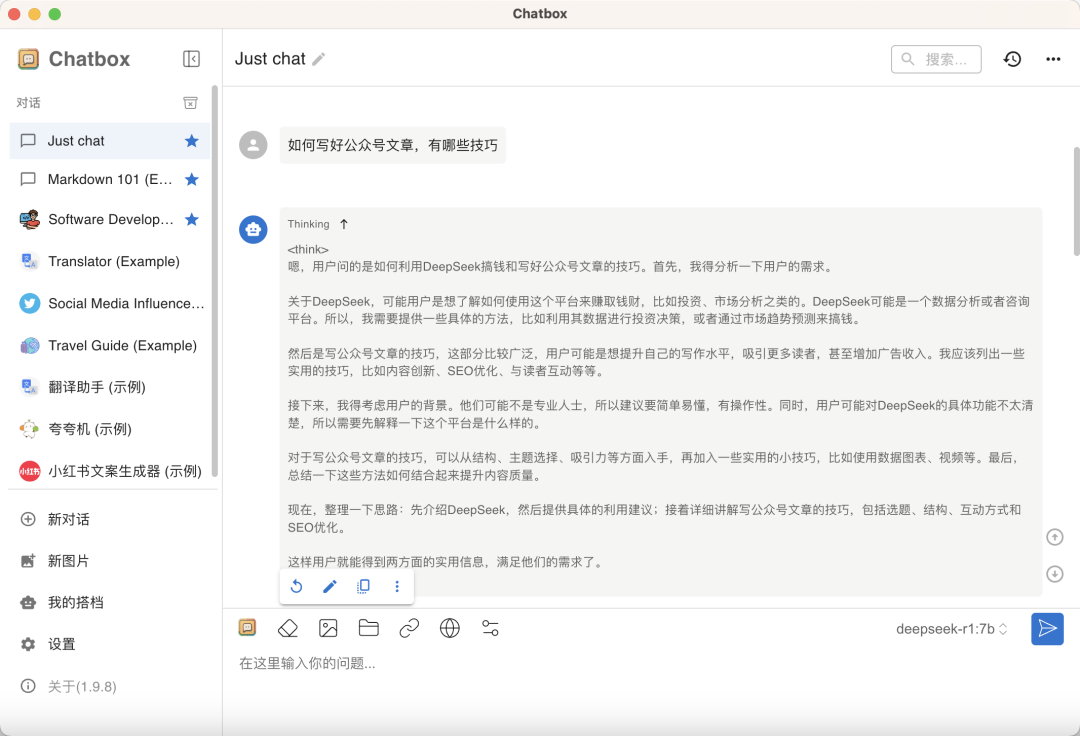Image resolution: width=1080 pixels, height=736 pixels.
Task: Open 关于(1.9.8) about page
Action: (x=110, y=686)
